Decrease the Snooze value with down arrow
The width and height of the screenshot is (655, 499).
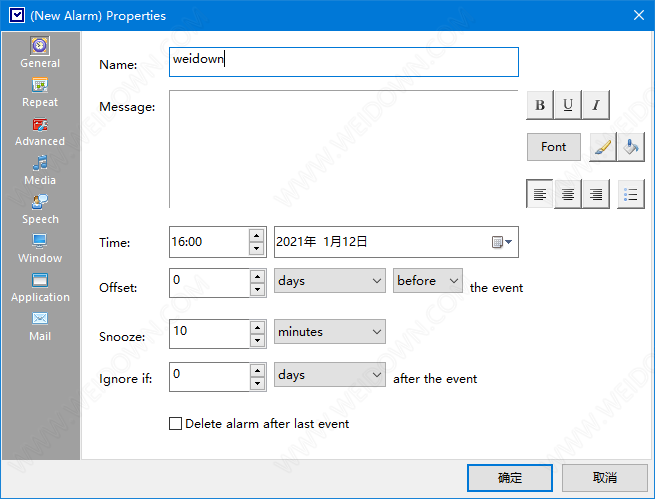pos(257,341)
